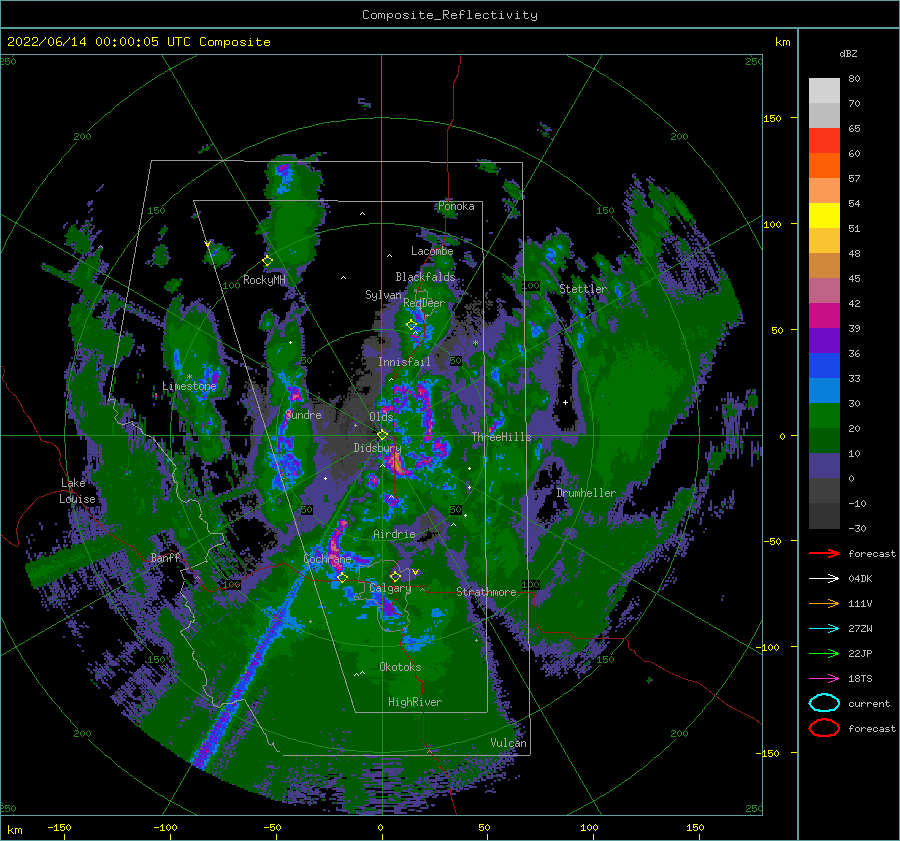Select the purple 39 dBZ color swatch
Screen dimensions: 900x841
coord(824,340)
